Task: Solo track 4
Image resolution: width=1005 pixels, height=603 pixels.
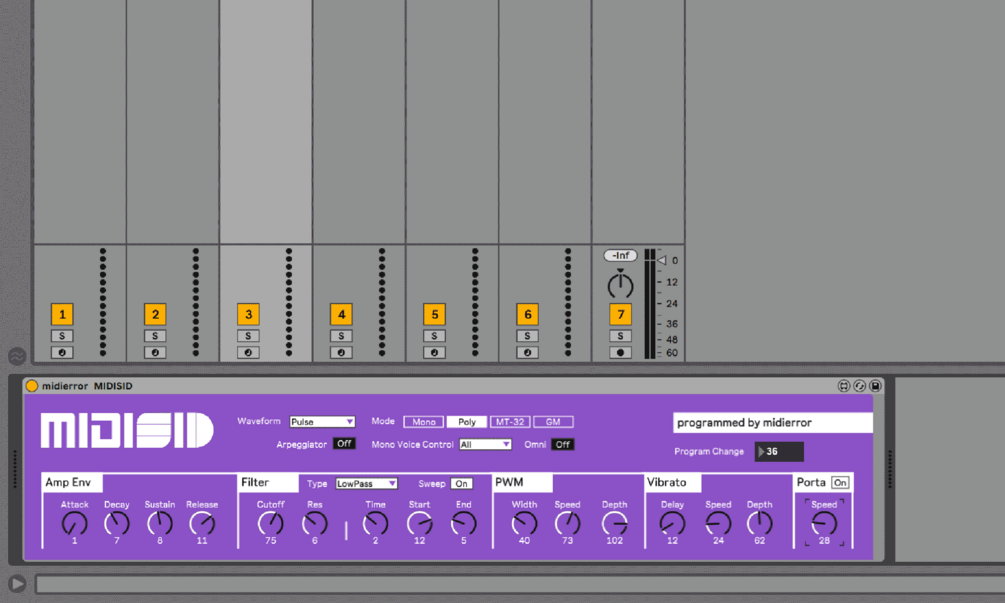Action: (341, 336)
